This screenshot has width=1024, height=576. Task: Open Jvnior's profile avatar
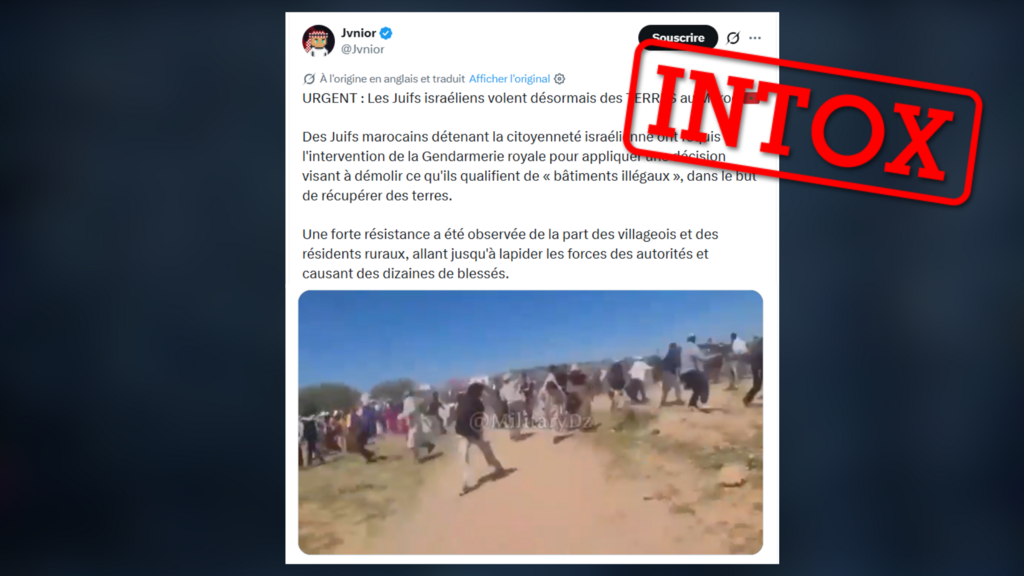click(x=318, y=40)
